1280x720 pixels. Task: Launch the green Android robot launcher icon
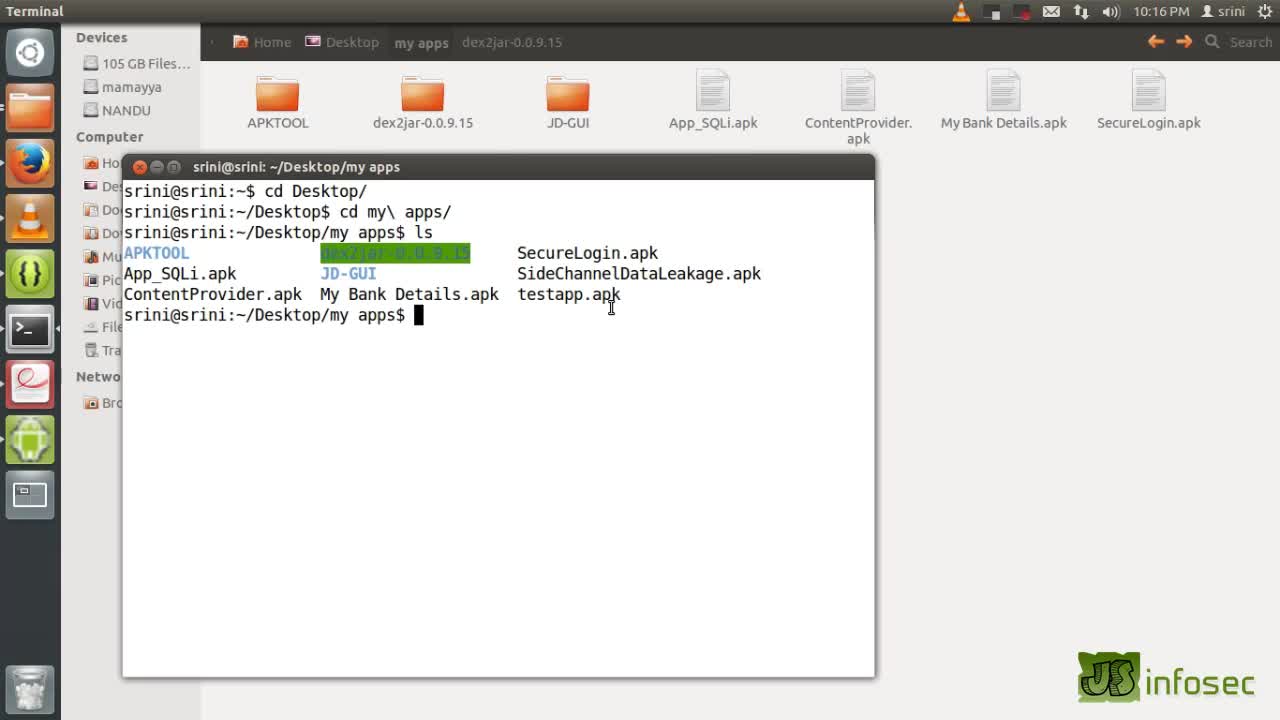[x=30, y=438]
